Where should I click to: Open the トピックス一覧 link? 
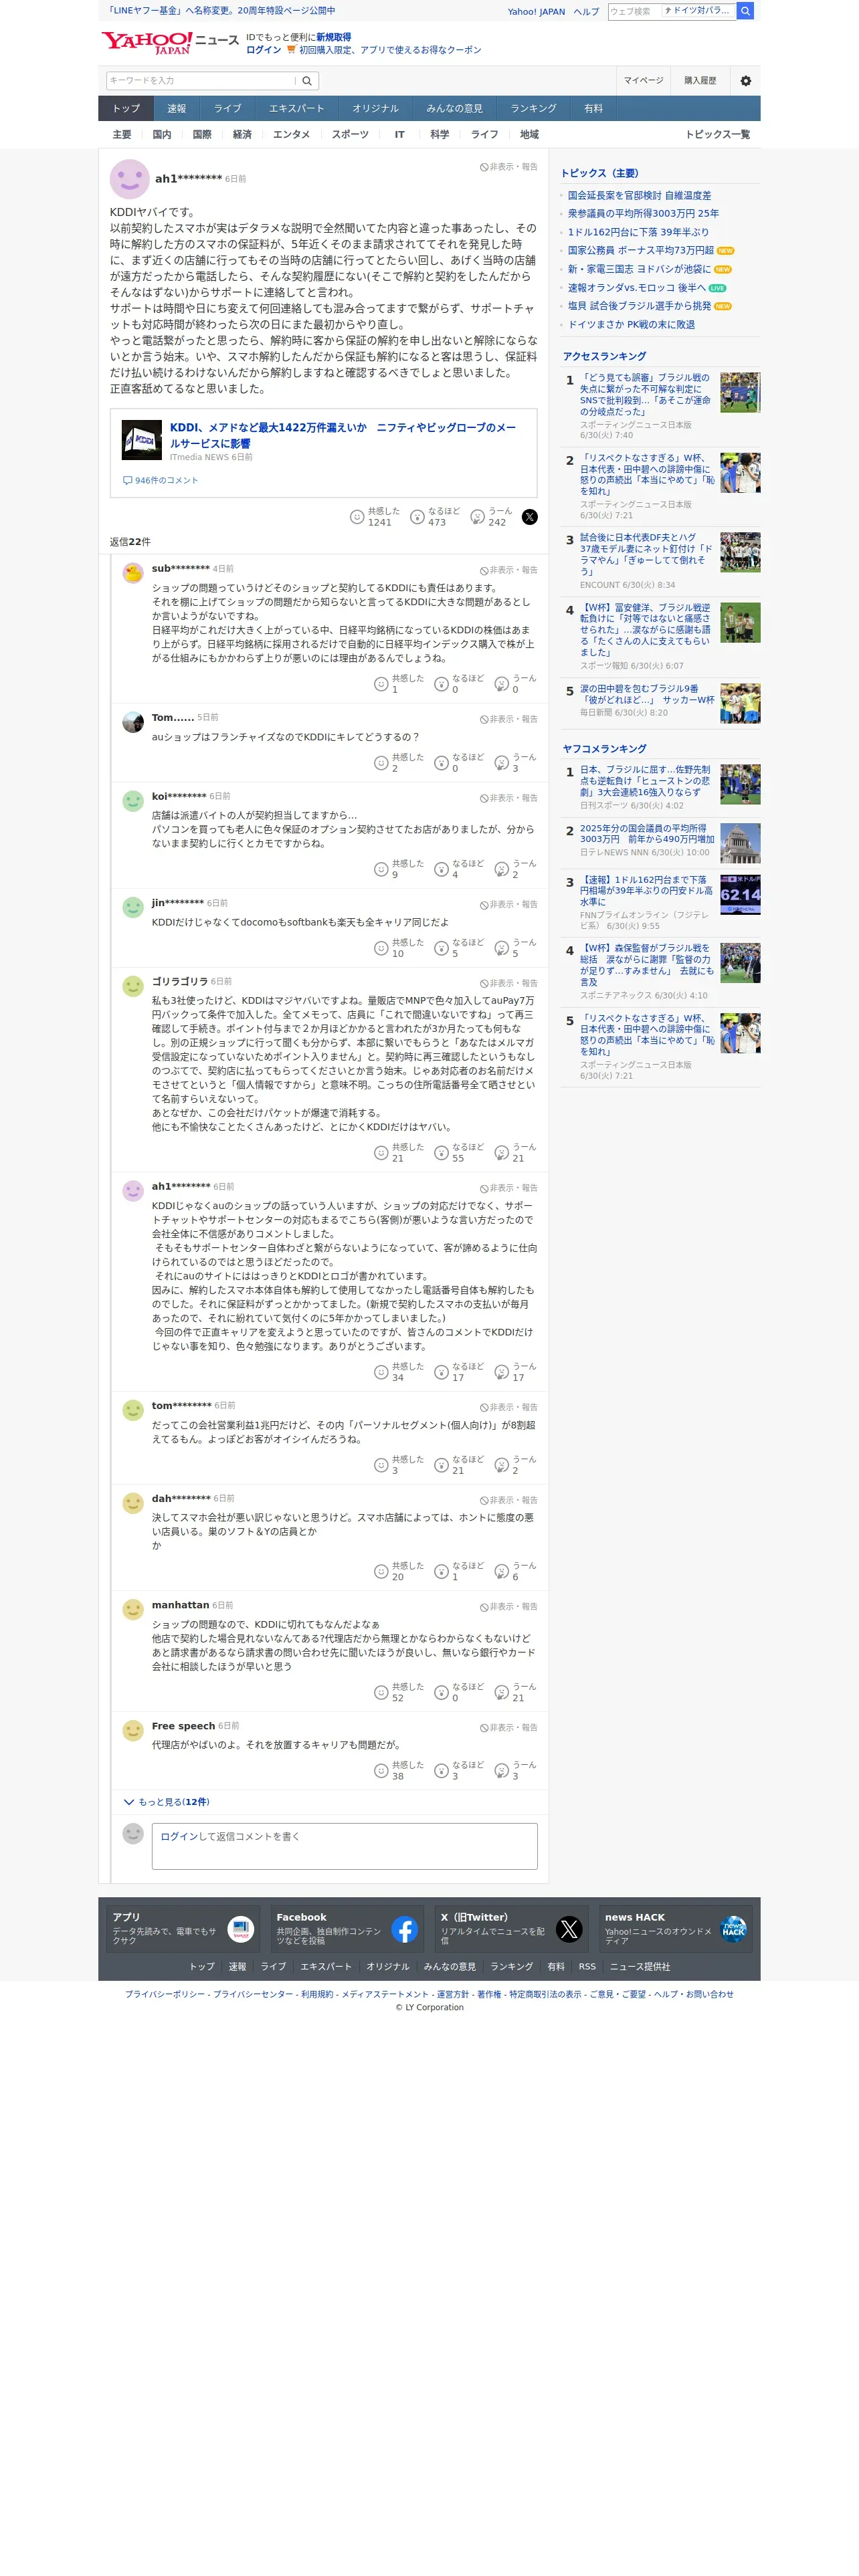[x=717, y=134]
